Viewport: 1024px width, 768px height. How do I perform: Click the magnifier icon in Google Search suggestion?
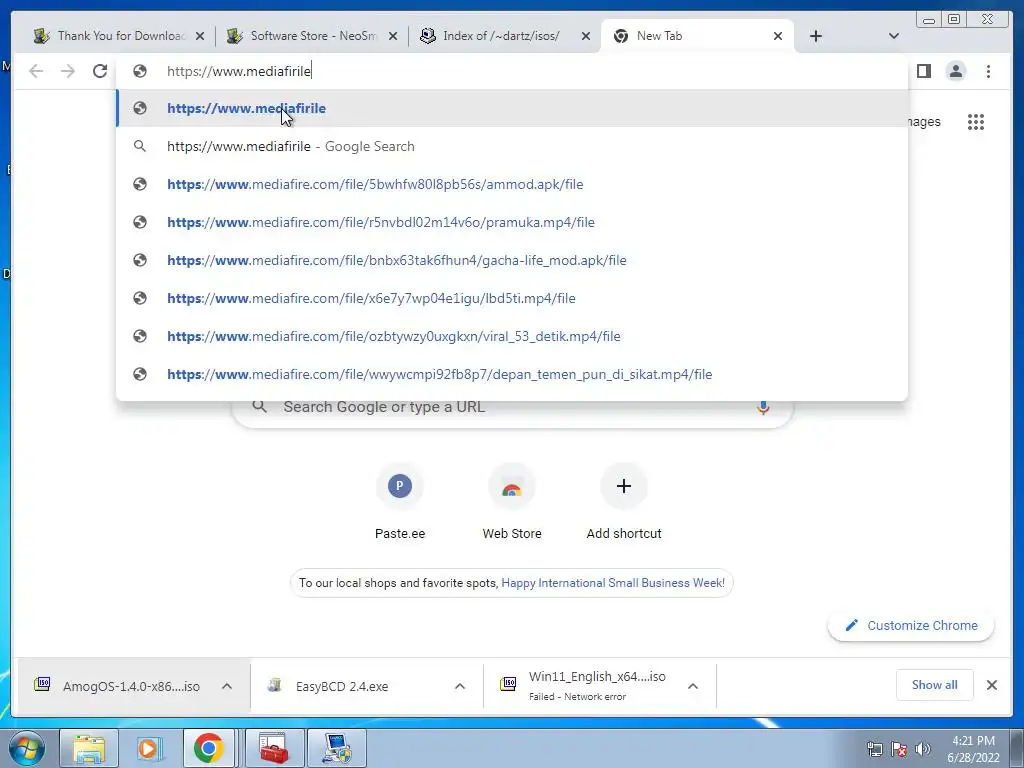tap(140, 146)
